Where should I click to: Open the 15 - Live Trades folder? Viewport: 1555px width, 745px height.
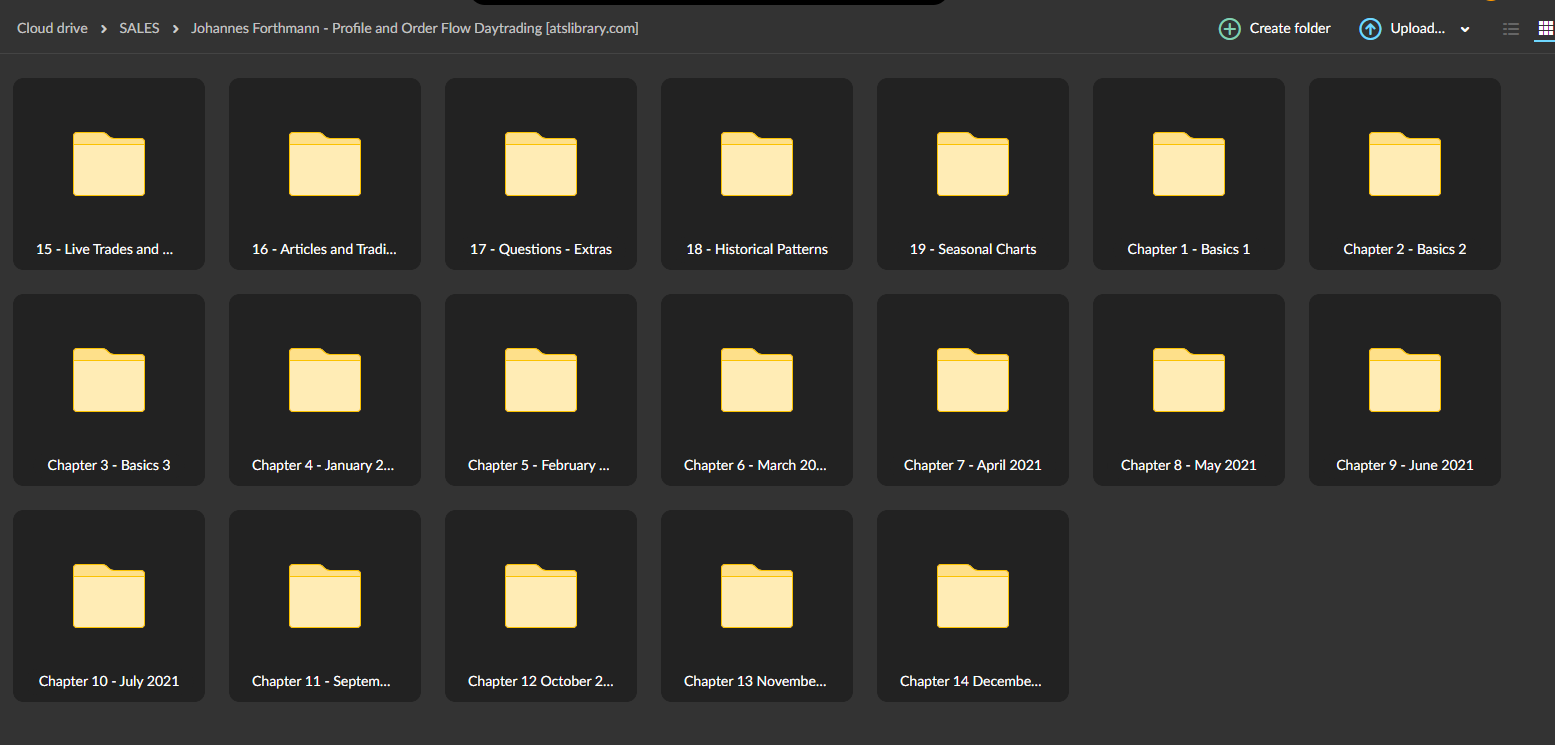click(109, 174)
